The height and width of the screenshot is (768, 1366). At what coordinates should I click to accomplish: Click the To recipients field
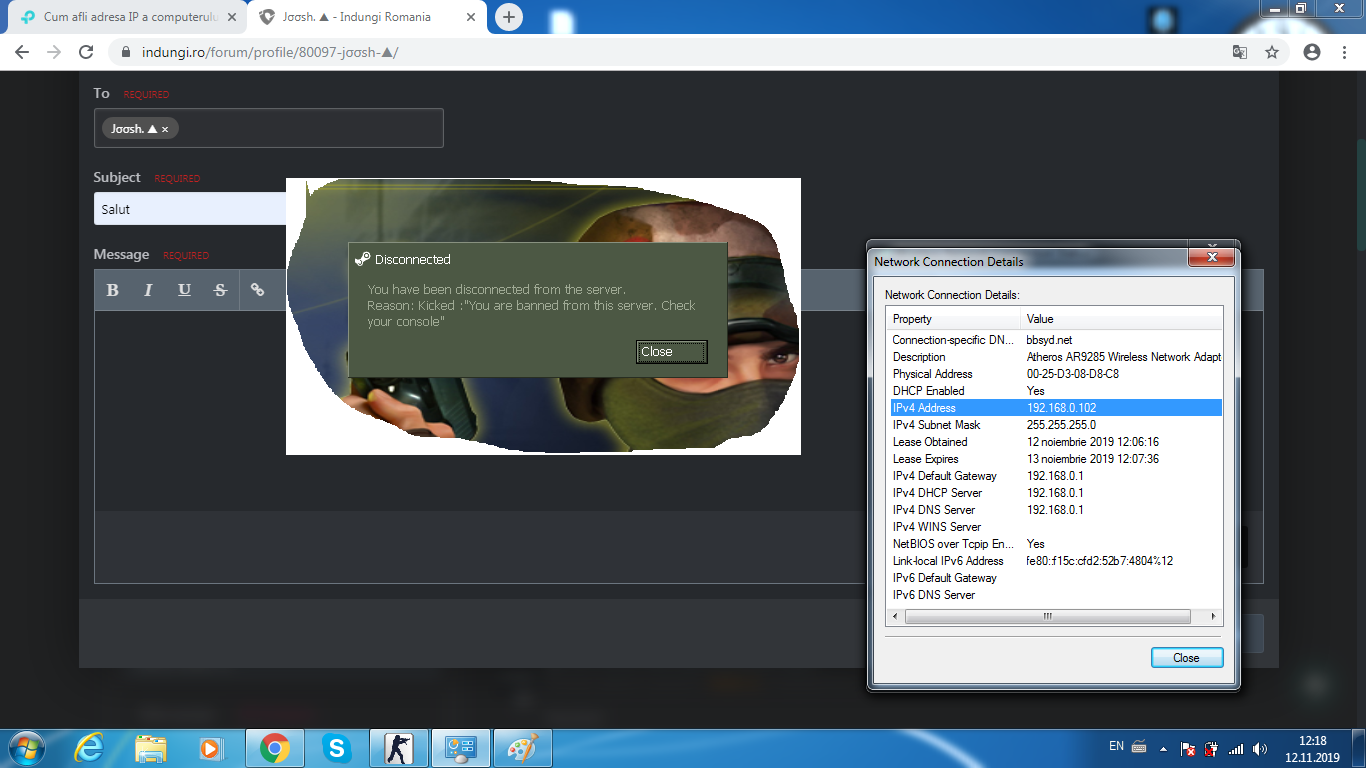(268, 128)
